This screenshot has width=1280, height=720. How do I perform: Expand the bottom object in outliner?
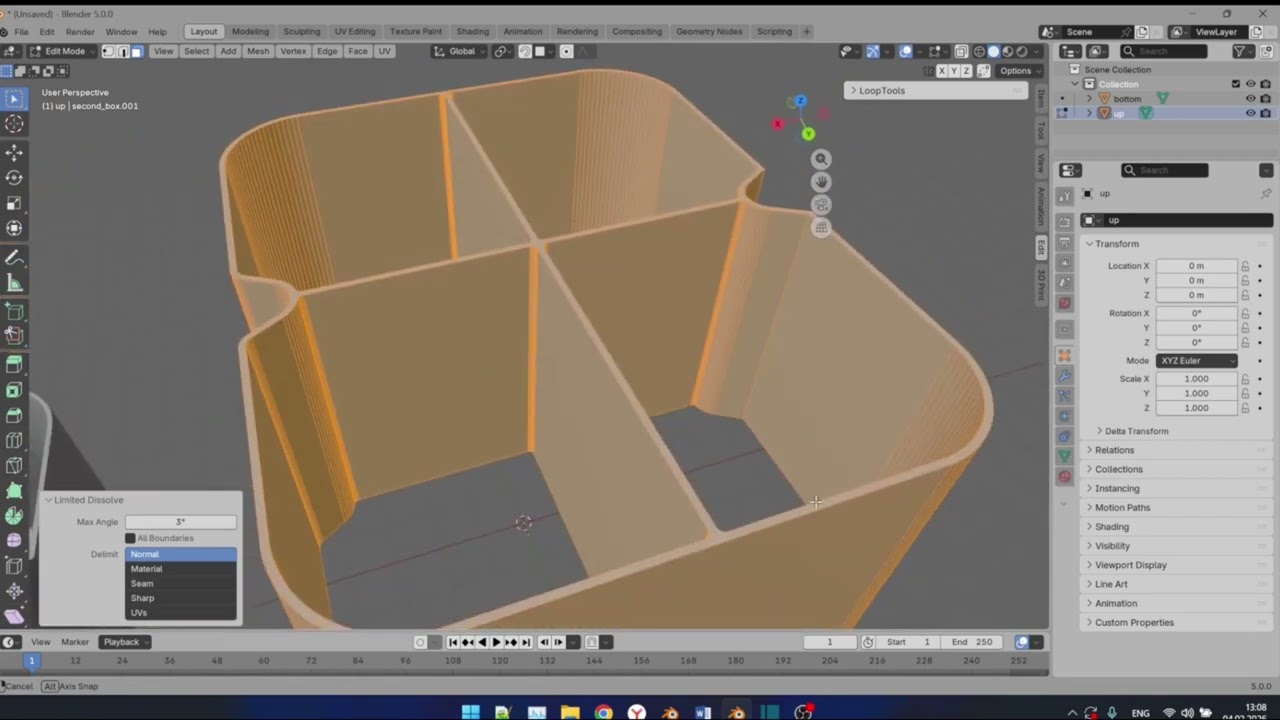click(1089, 99)
